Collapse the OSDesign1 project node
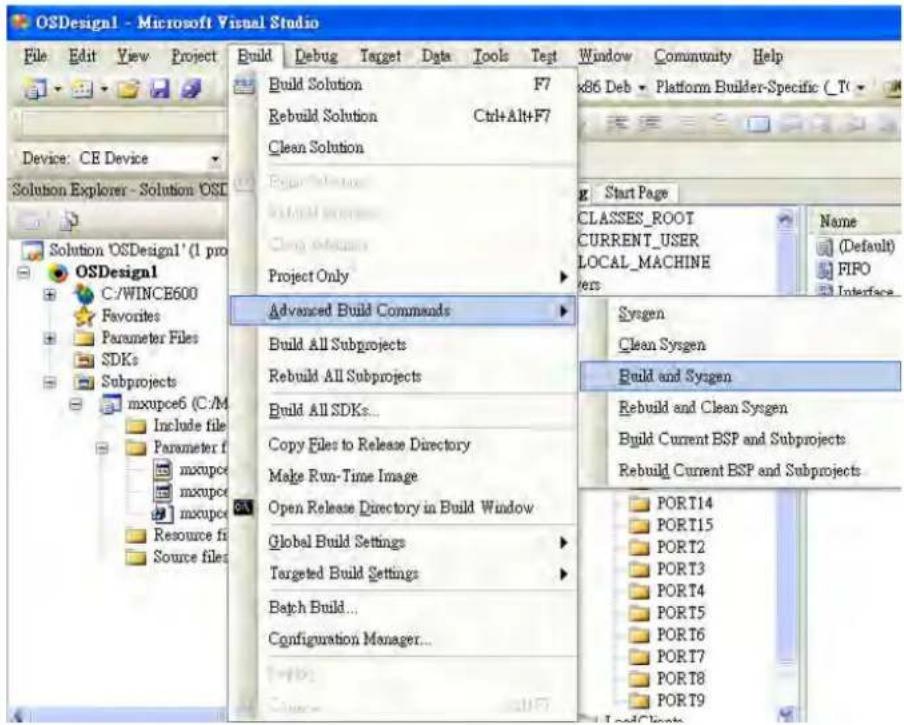The width and height of the screenshot is (904, 725). click(x=24, y=272)
